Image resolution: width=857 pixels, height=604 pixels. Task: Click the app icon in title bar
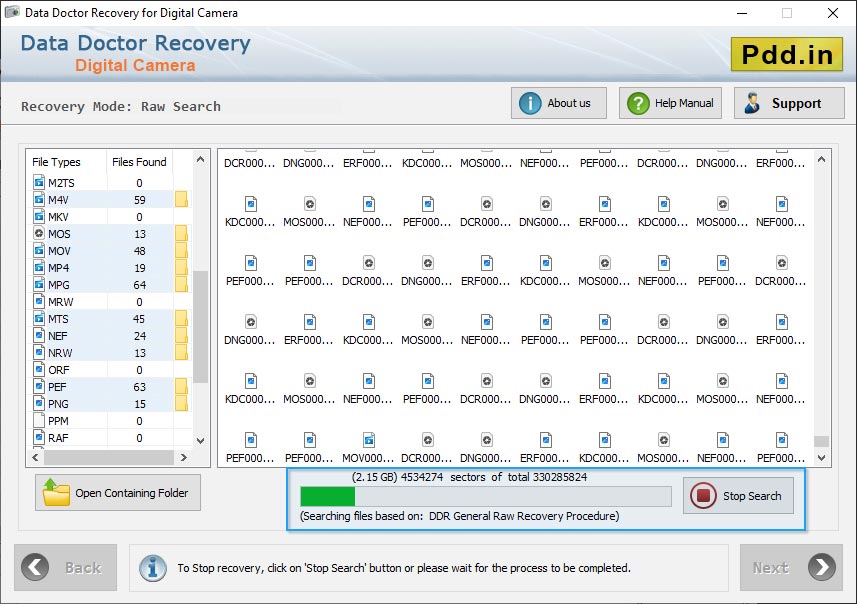click(12, 12)
